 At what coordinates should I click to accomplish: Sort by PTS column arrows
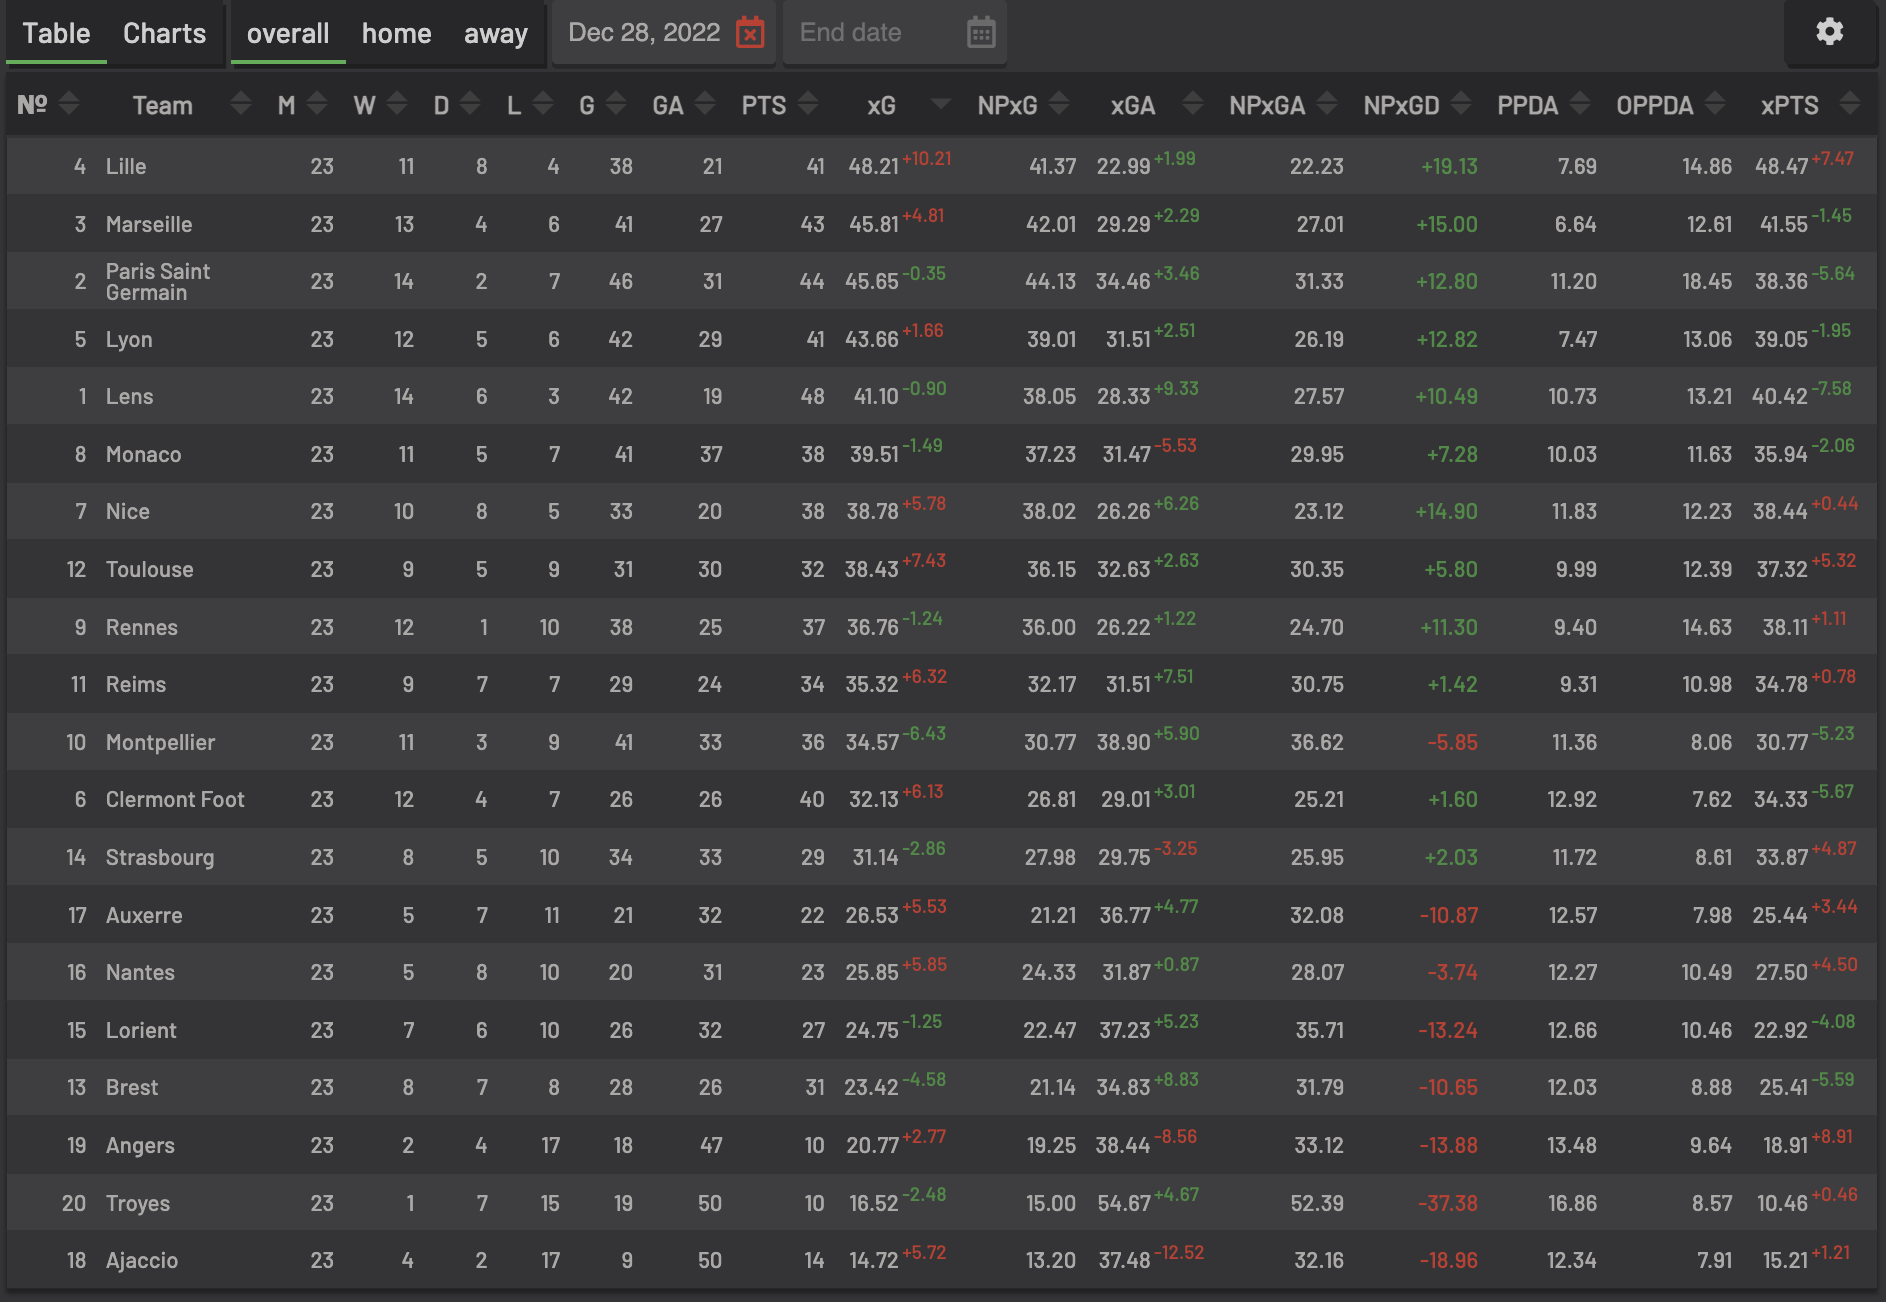pyautogui.click(x=808, y=104)
